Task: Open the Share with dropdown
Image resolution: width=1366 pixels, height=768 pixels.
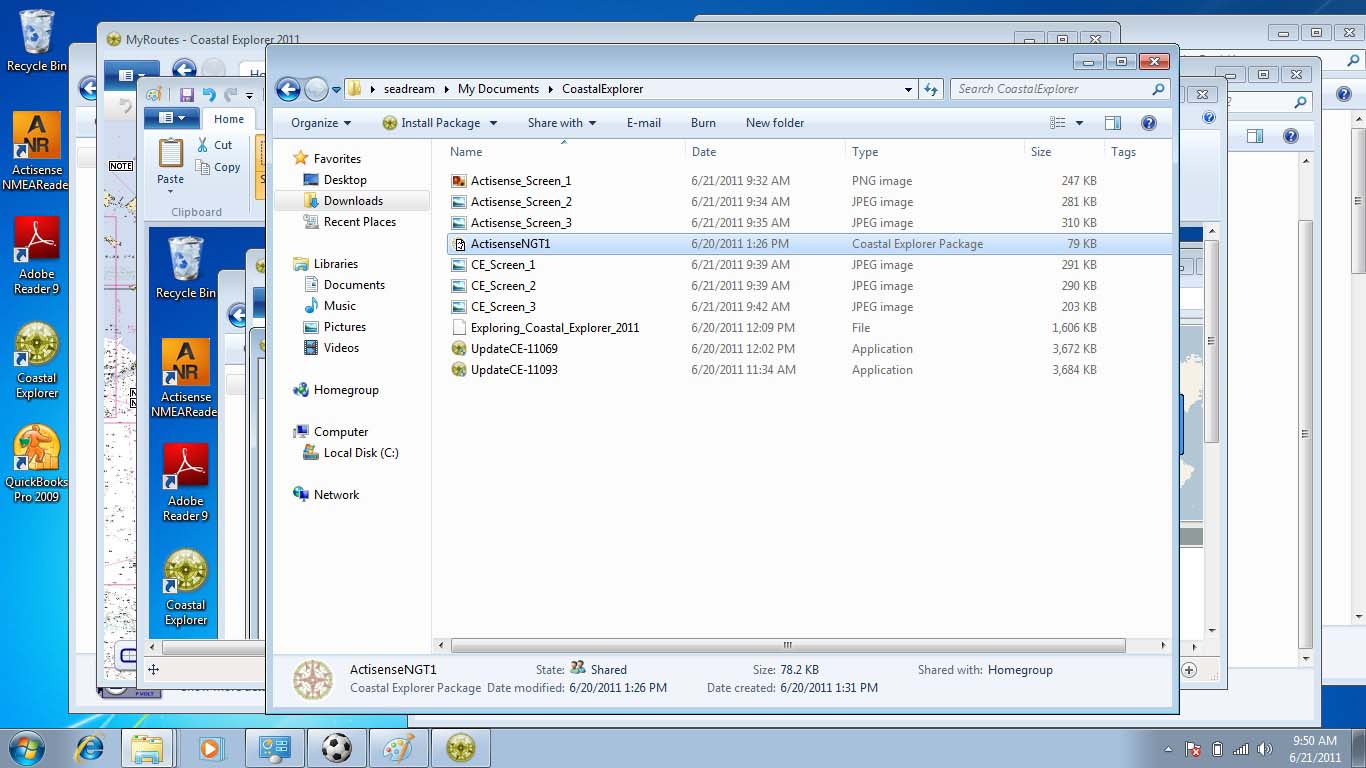Action: pyautogui.click(x=561, y=123)
